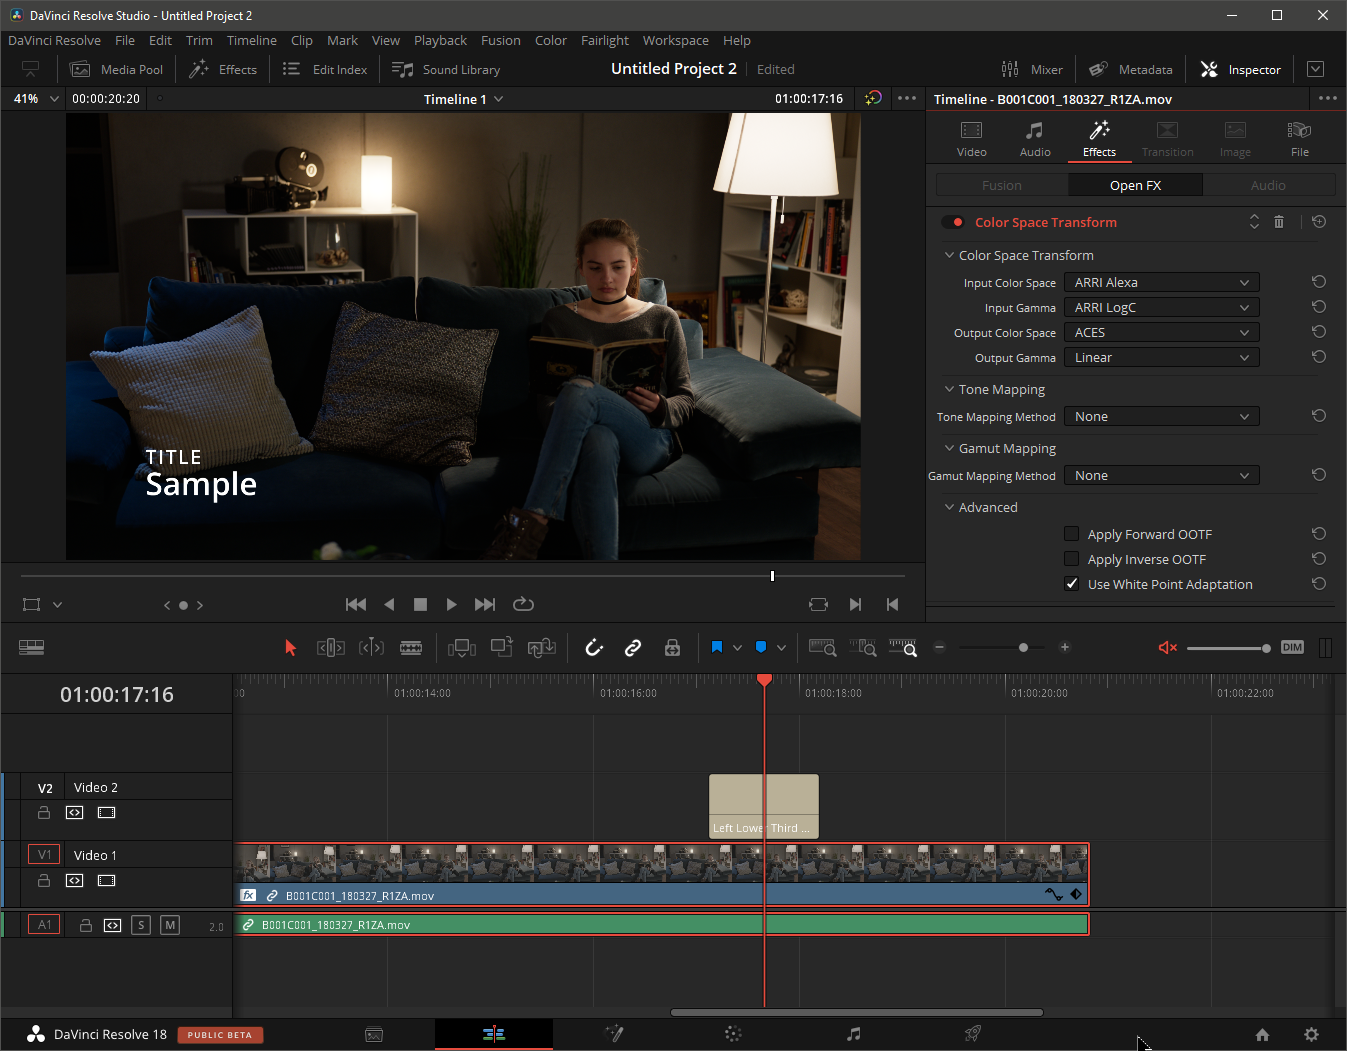The height and width of the screenshot is (1051, 1347).
Task: Switch to the Color page icon
Action: pyautogui.click(x=732, y=1034)
